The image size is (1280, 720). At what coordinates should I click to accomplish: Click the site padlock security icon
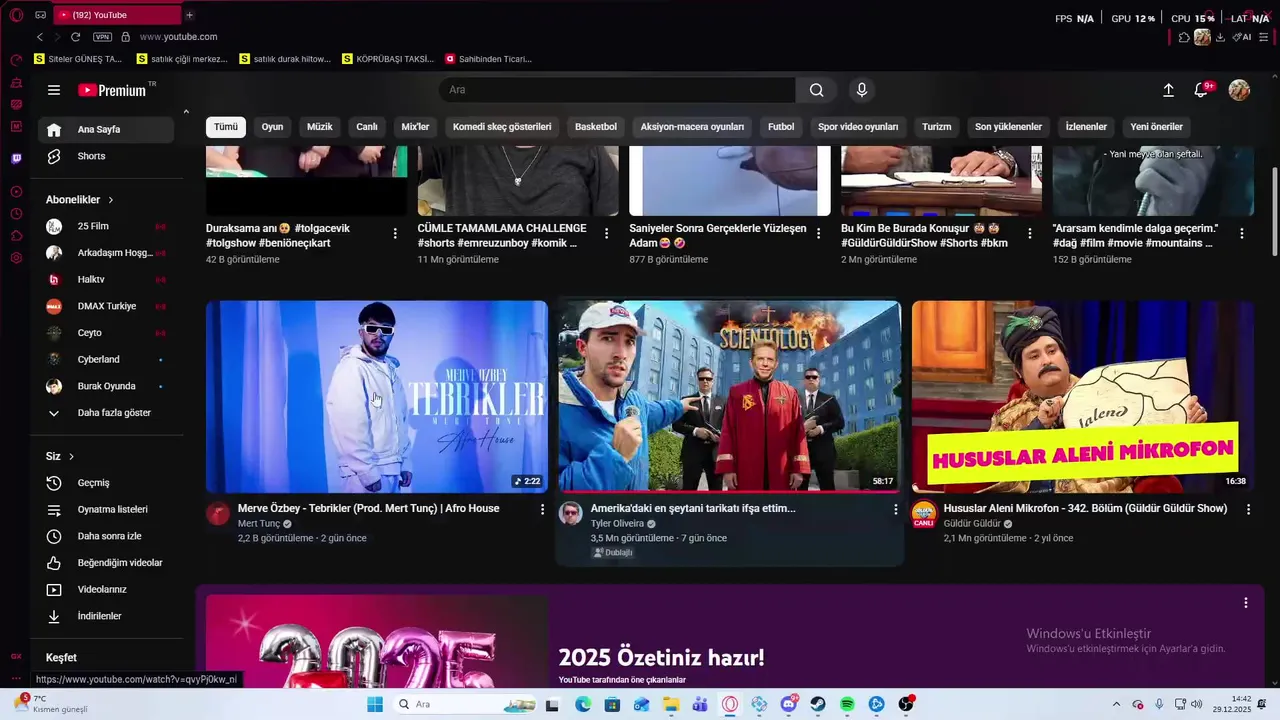coord(125,37)
